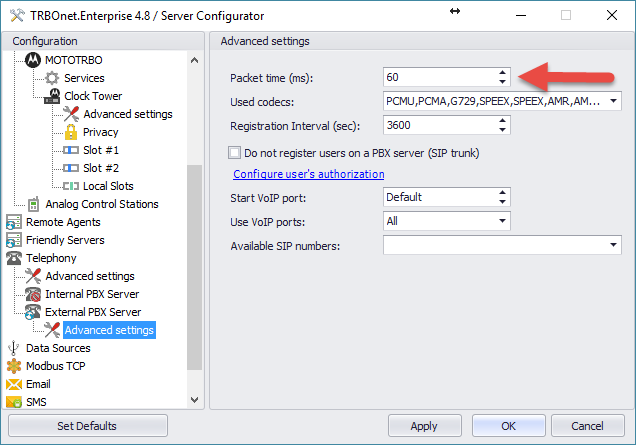Select Modbus TCP tree item
This screenshot has height=445, width=636.
tap(56, 366)
